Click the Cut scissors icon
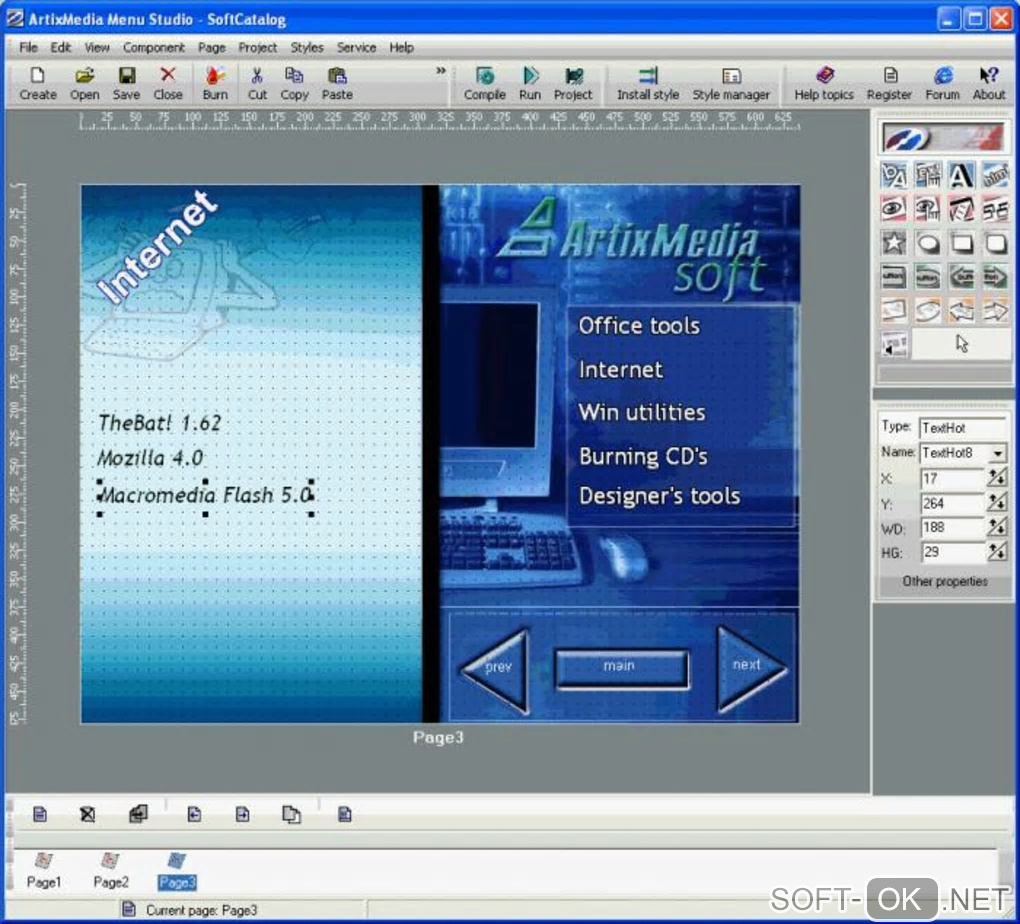The height and width of the screenshot is (924, 1020). coord(257,83)
